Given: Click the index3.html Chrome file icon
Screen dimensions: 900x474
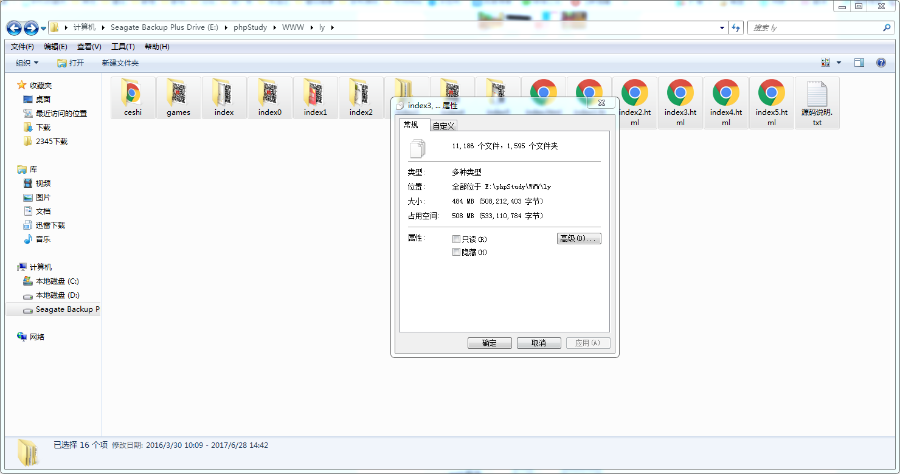Looking at the screenshot, I should (x=680, y=93).
